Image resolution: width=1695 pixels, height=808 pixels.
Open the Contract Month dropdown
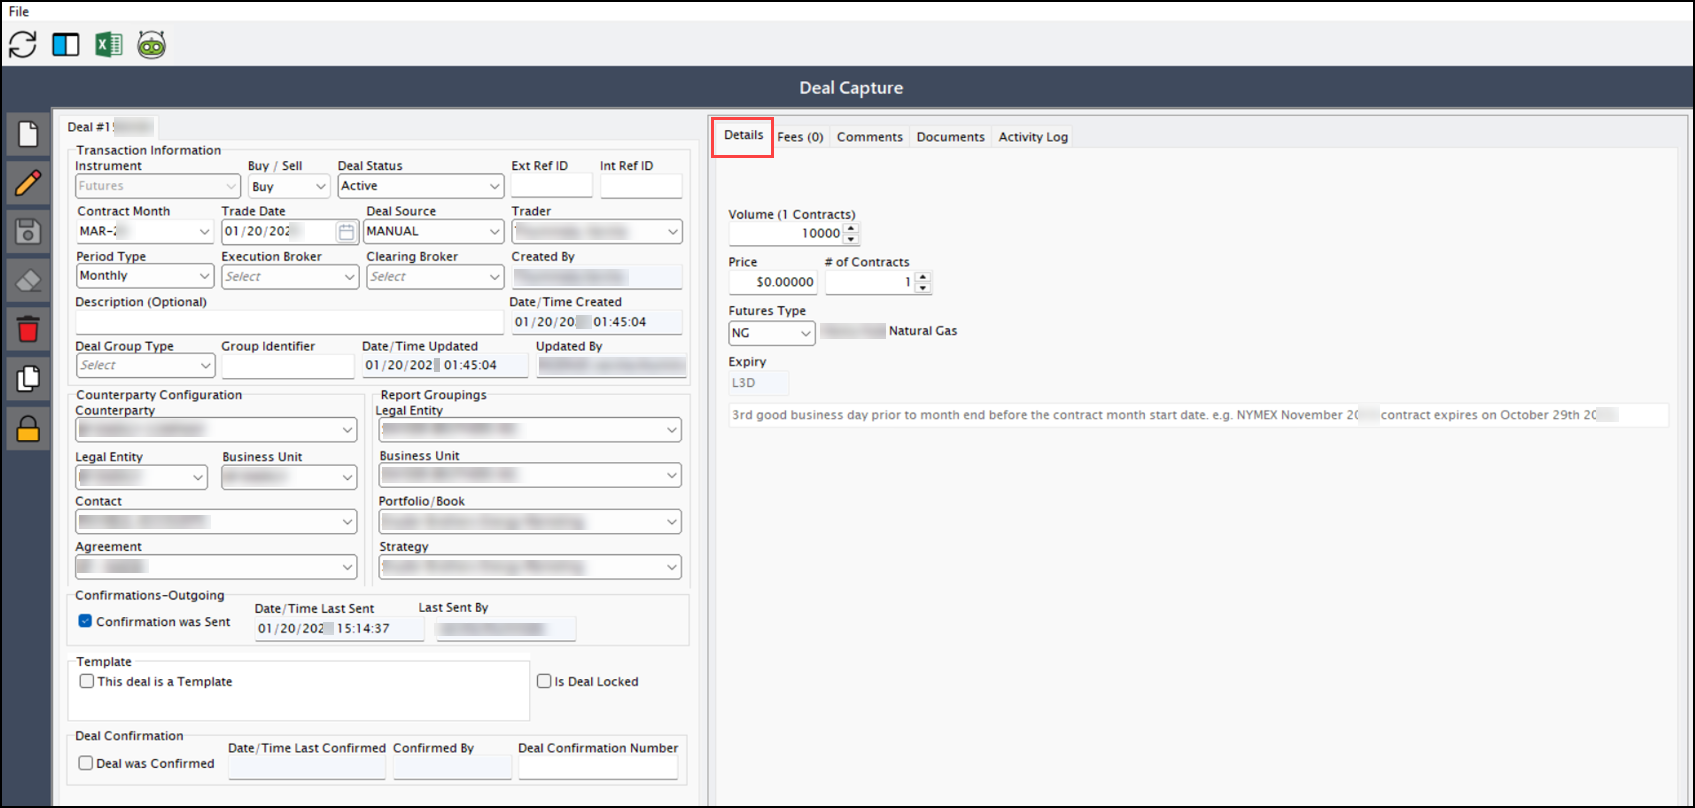tap(145, 231)
